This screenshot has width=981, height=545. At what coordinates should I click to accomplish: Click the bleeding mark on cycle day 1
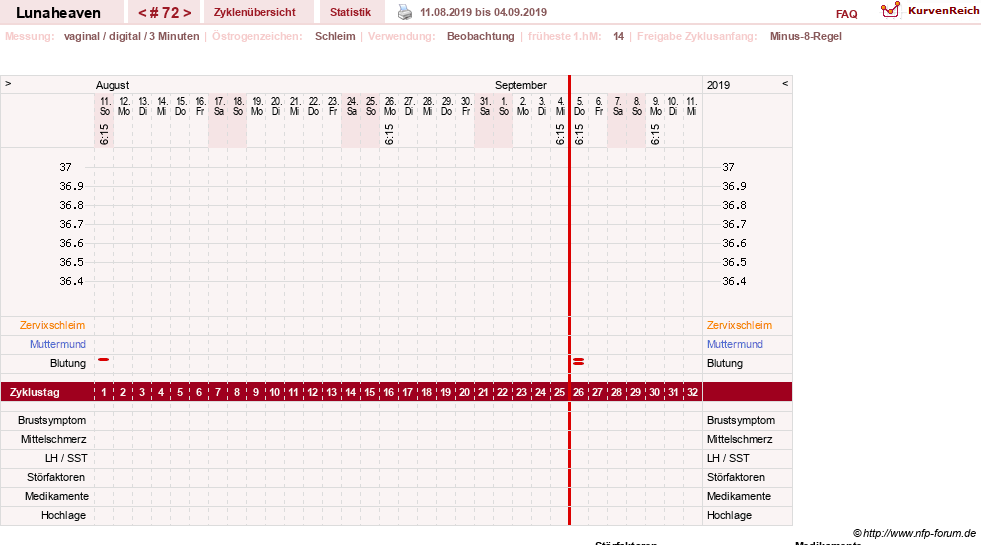pyautogui.click(x=104, y=360)
